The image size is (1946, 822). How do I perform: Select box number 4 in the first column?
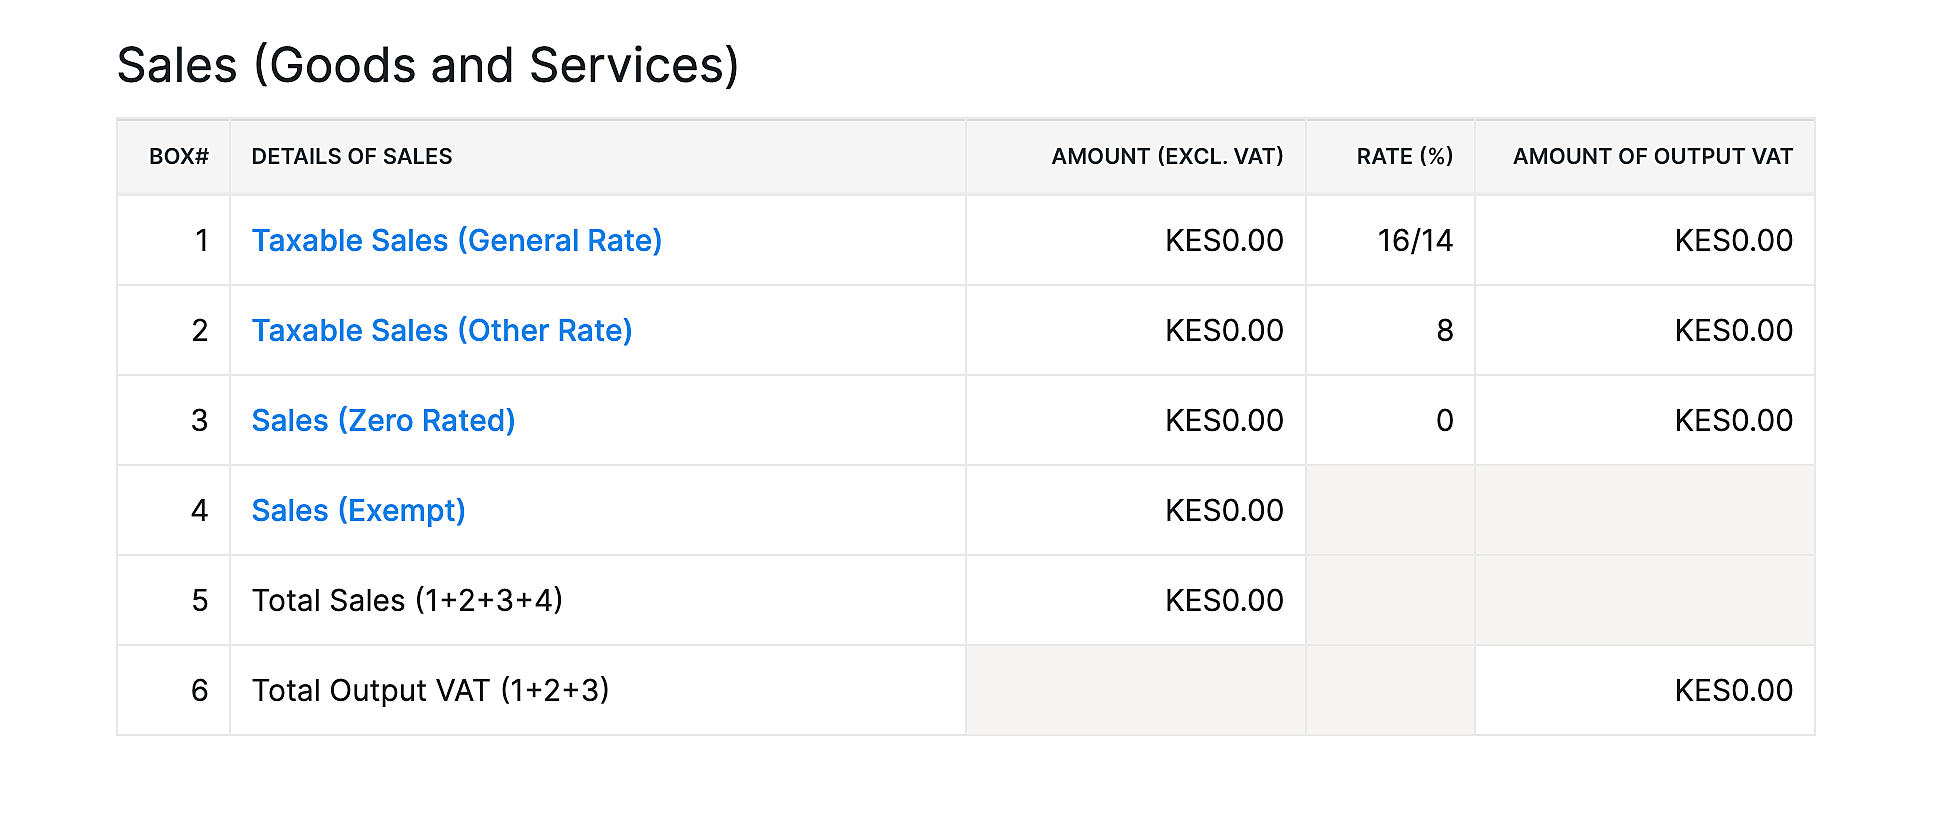201,510
